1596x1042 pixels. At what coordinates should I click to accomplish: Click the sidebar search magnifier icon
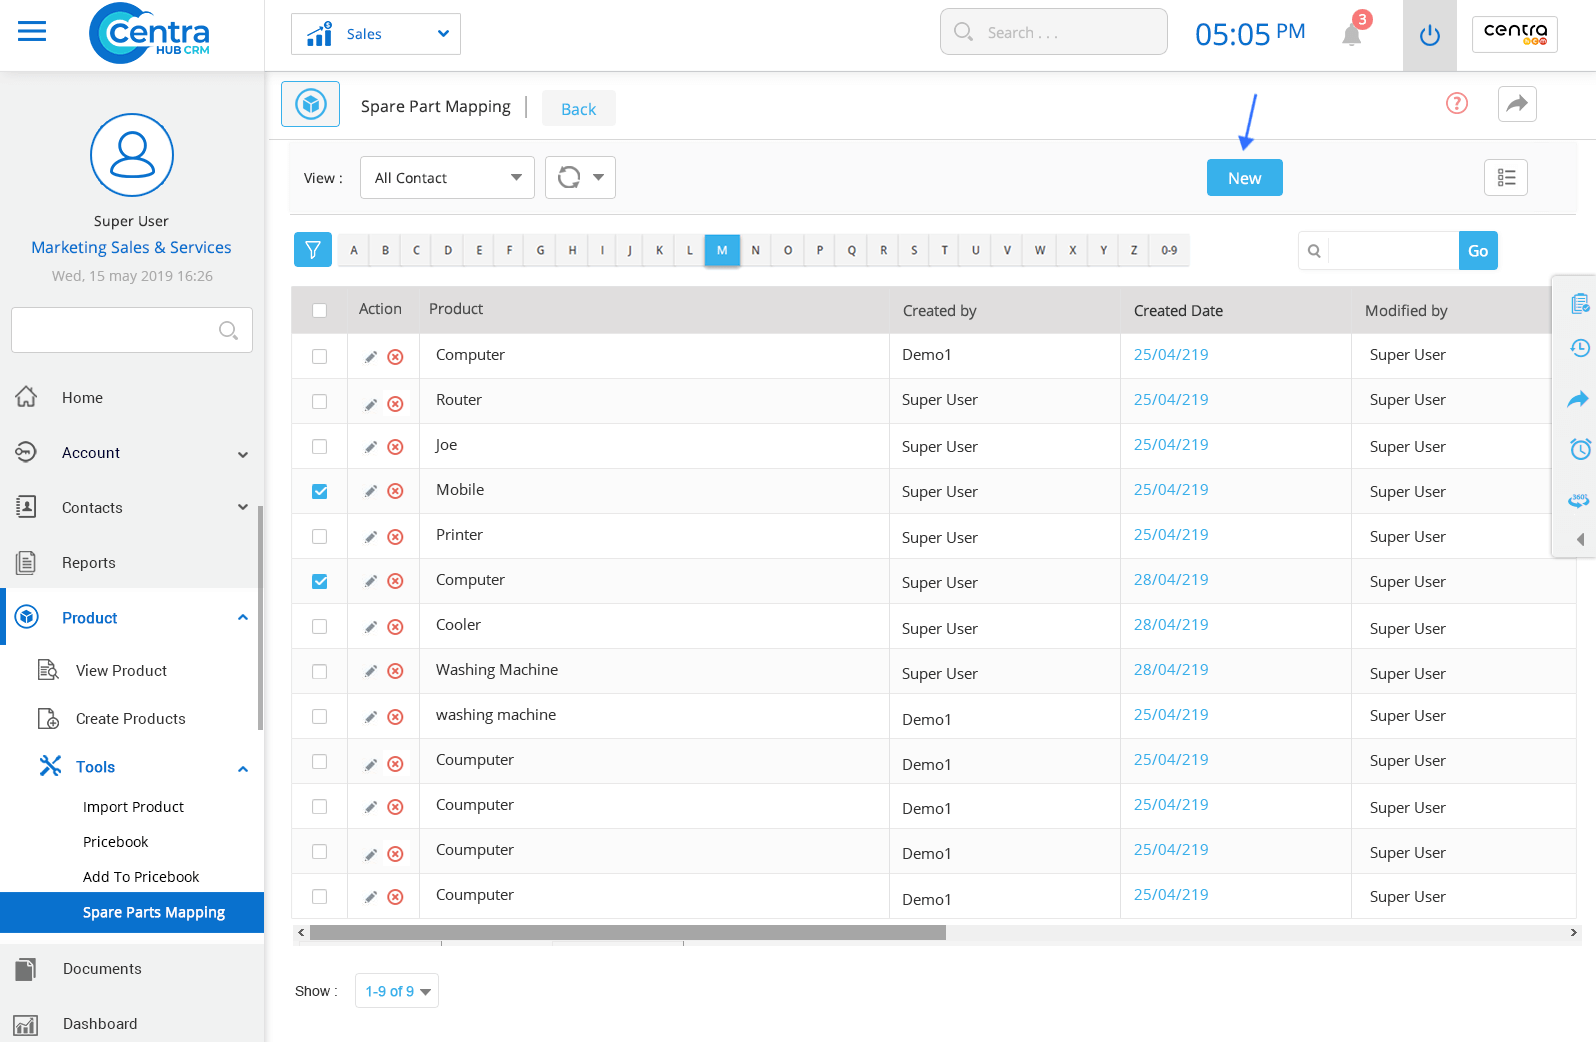(228, 330)
